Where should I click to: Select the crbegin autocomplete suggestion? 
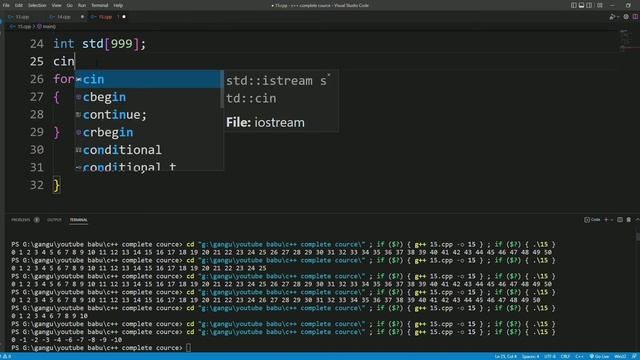148,132
